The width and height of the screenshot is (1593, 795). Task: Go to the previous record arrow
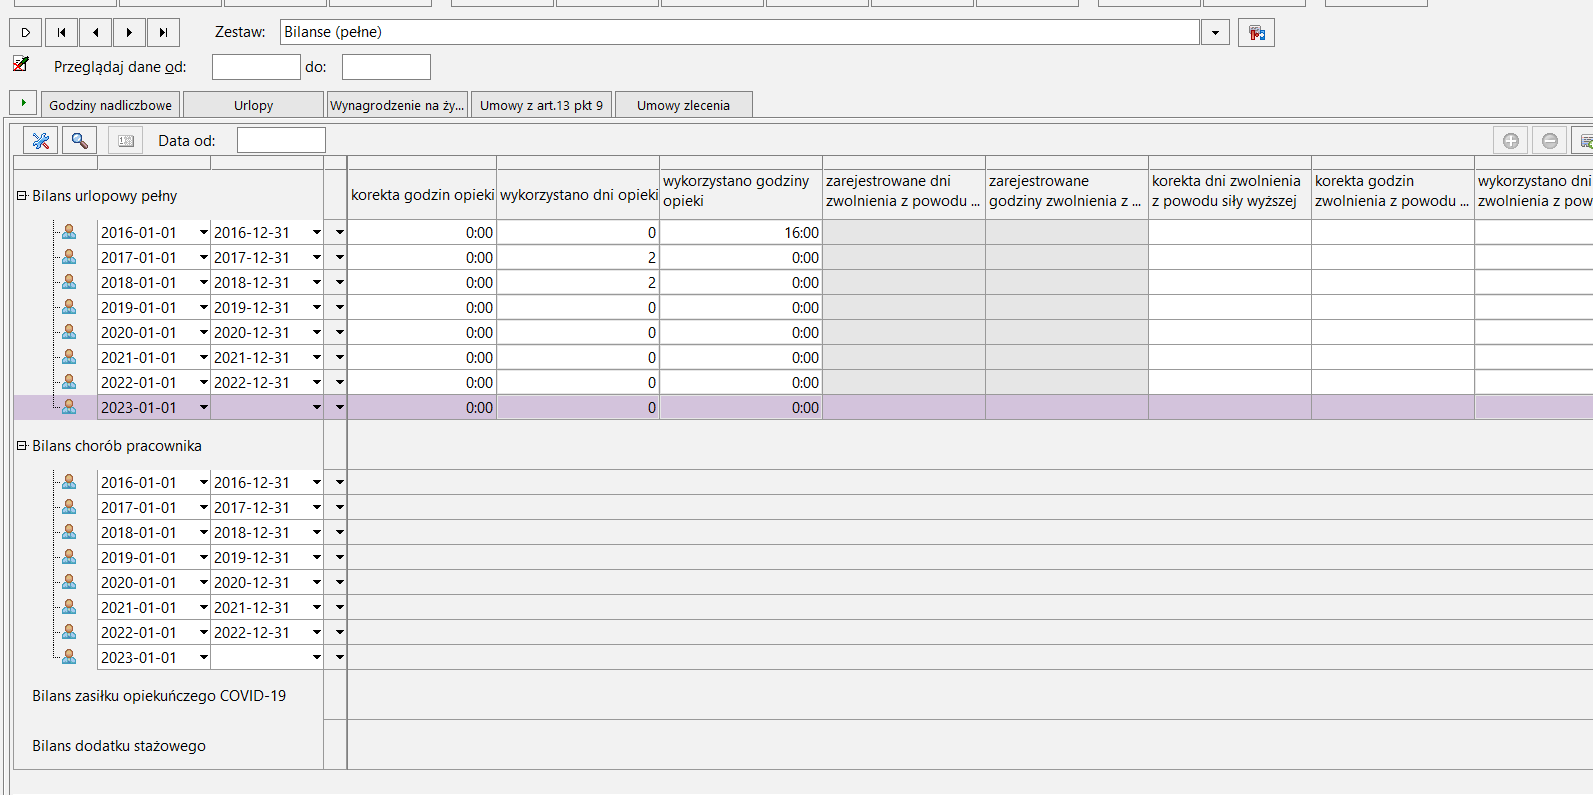pyautogui.click(x=95, y=33)
